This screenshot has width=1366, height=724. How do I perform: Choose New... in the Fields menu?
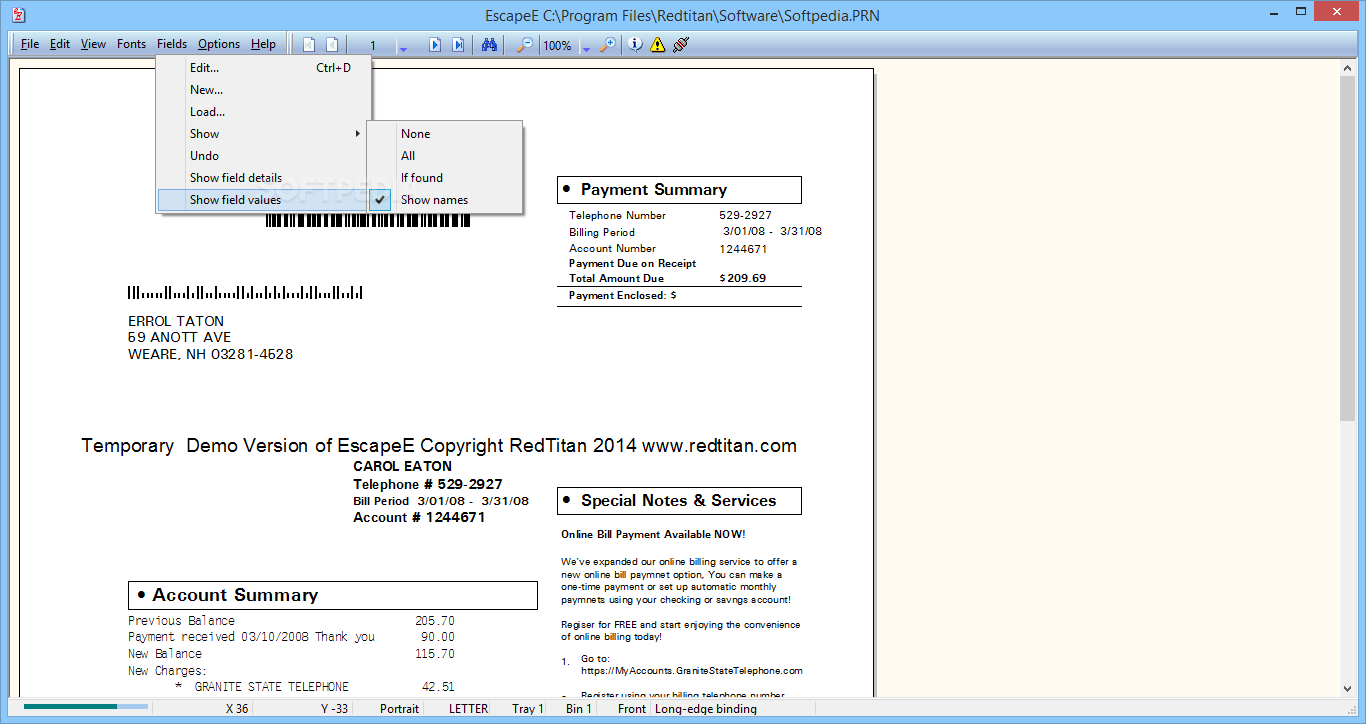pyautogui.click(x=264, y=90)
